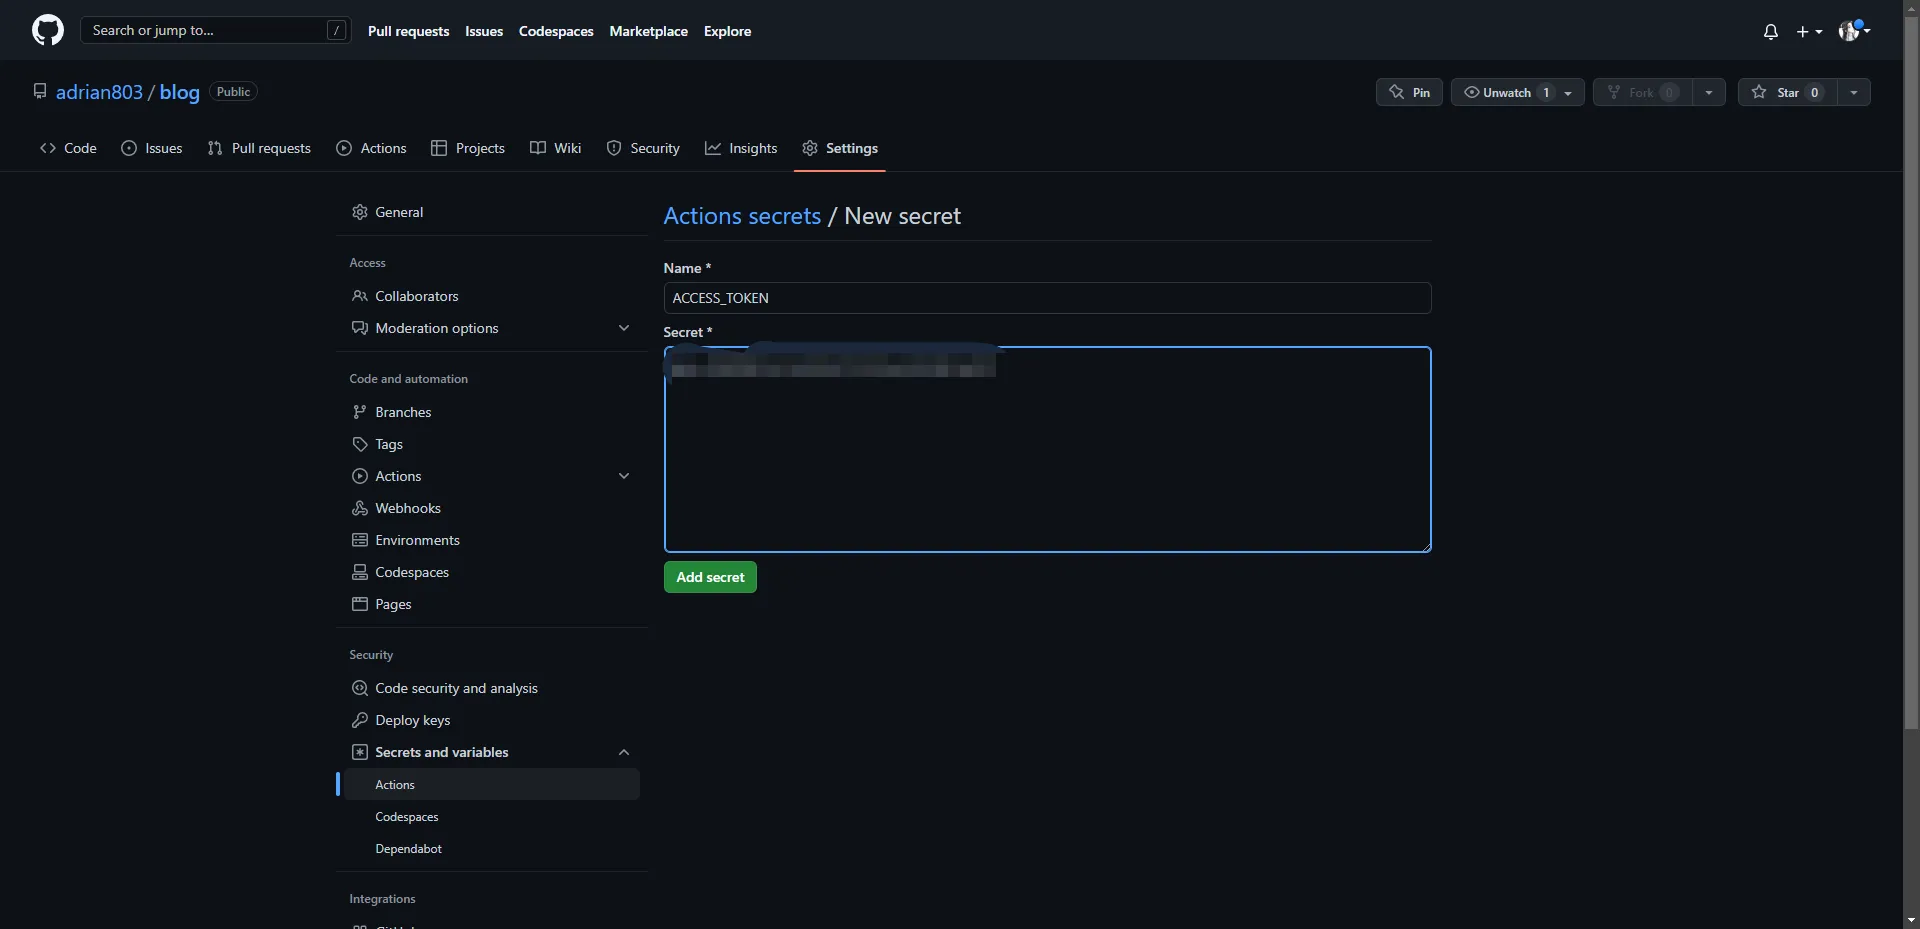Click the Environments icon in sidebar
The height and width of the screenshot is (929, 1920).
(x=360, y=540)
